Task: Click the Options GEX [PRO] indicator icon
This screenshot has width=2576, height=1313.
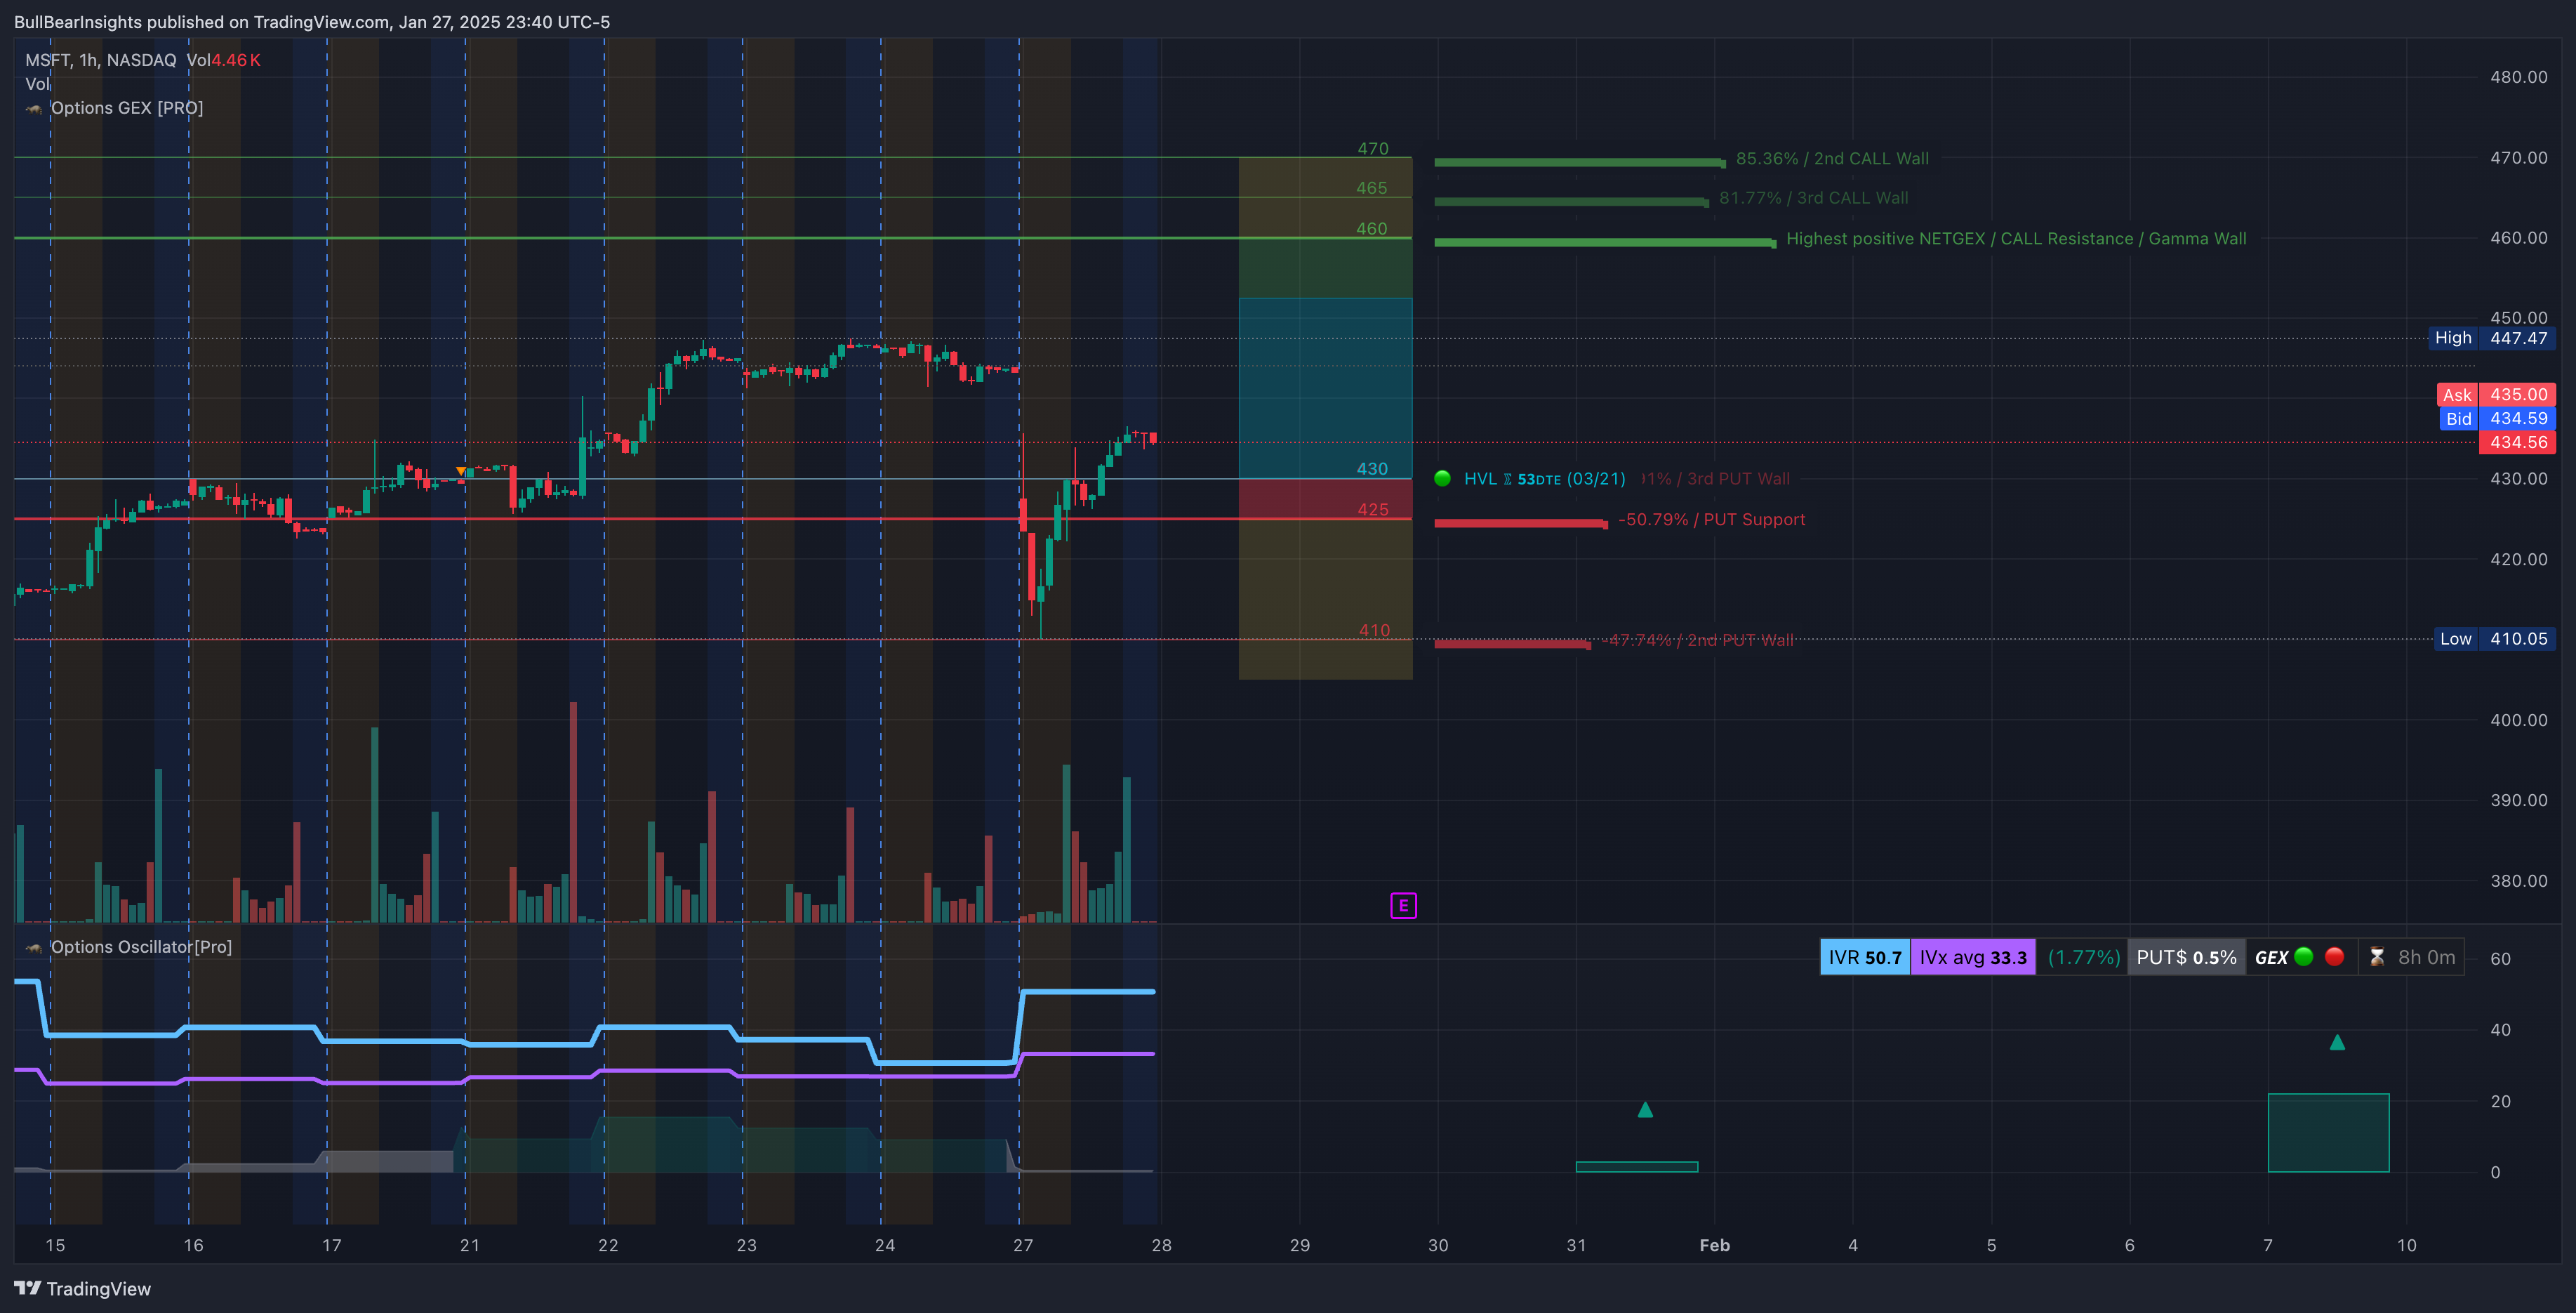Action: coord(35,108)
